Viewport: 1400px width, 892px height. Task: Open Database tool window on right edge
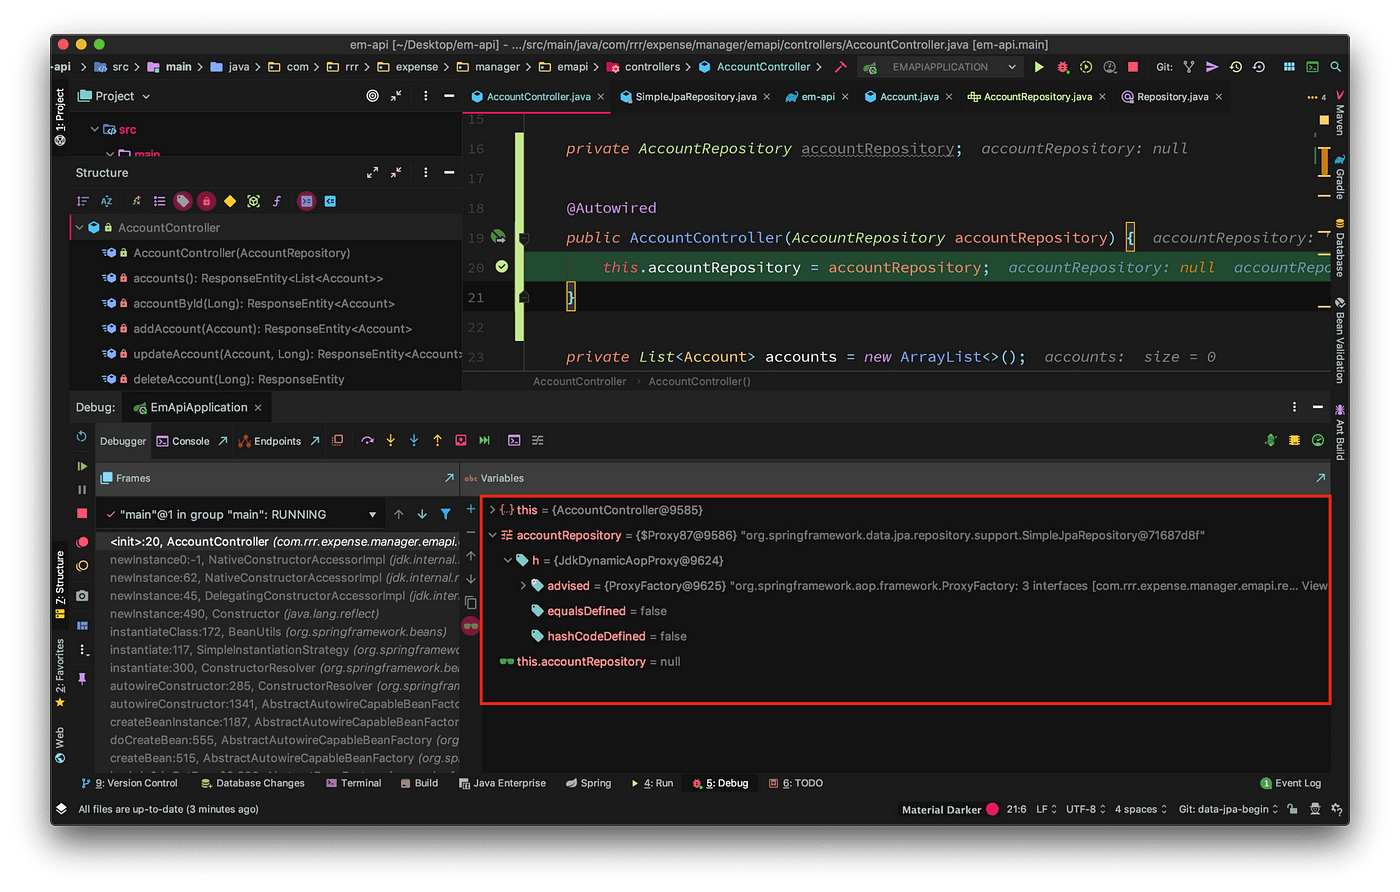pyautogui.click(x=1339, y=248)
